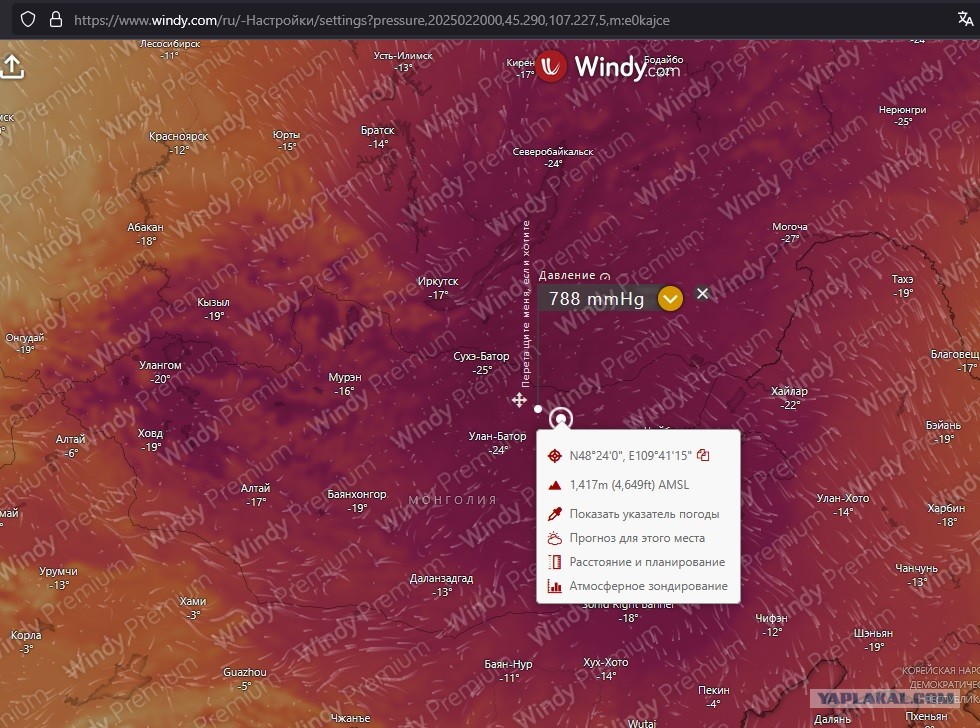The width and height of the screenshot is (980, 728).
Task: Copy coordinates with the copy icon
Action: [703, 455]
